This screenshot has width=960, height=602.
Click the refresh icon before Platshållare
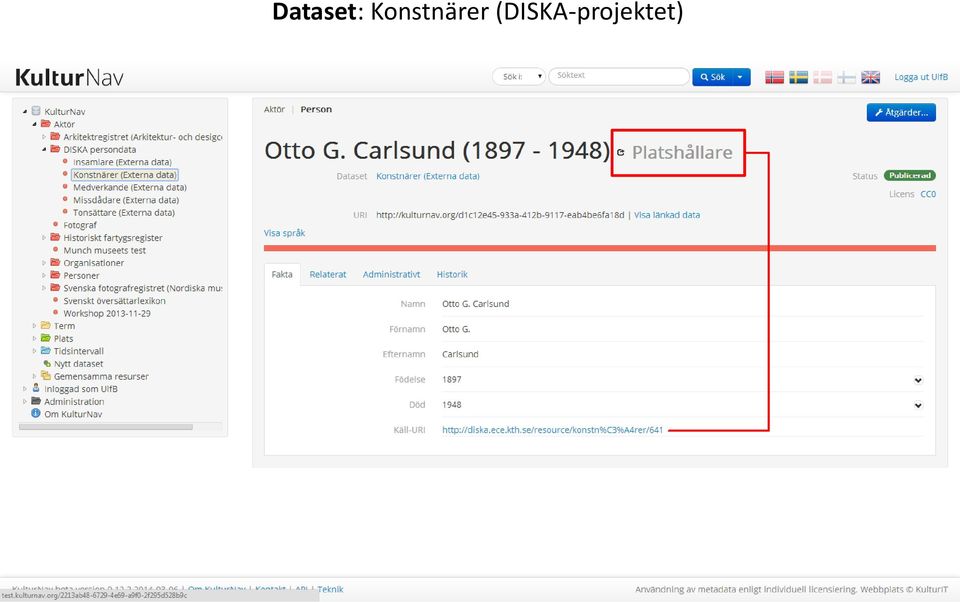[x=621, y=152]
